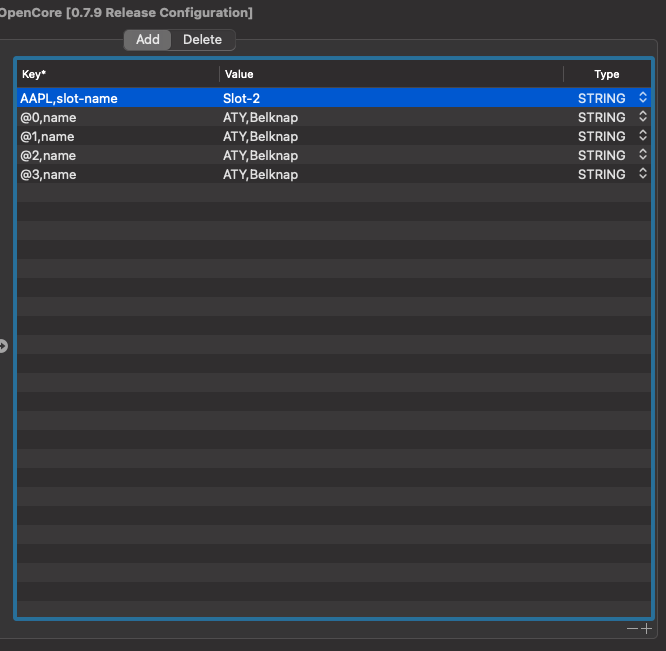This screenshot has height=651, width=666.
Task: Select the @0,name key cell
Action: pos(118,117)
